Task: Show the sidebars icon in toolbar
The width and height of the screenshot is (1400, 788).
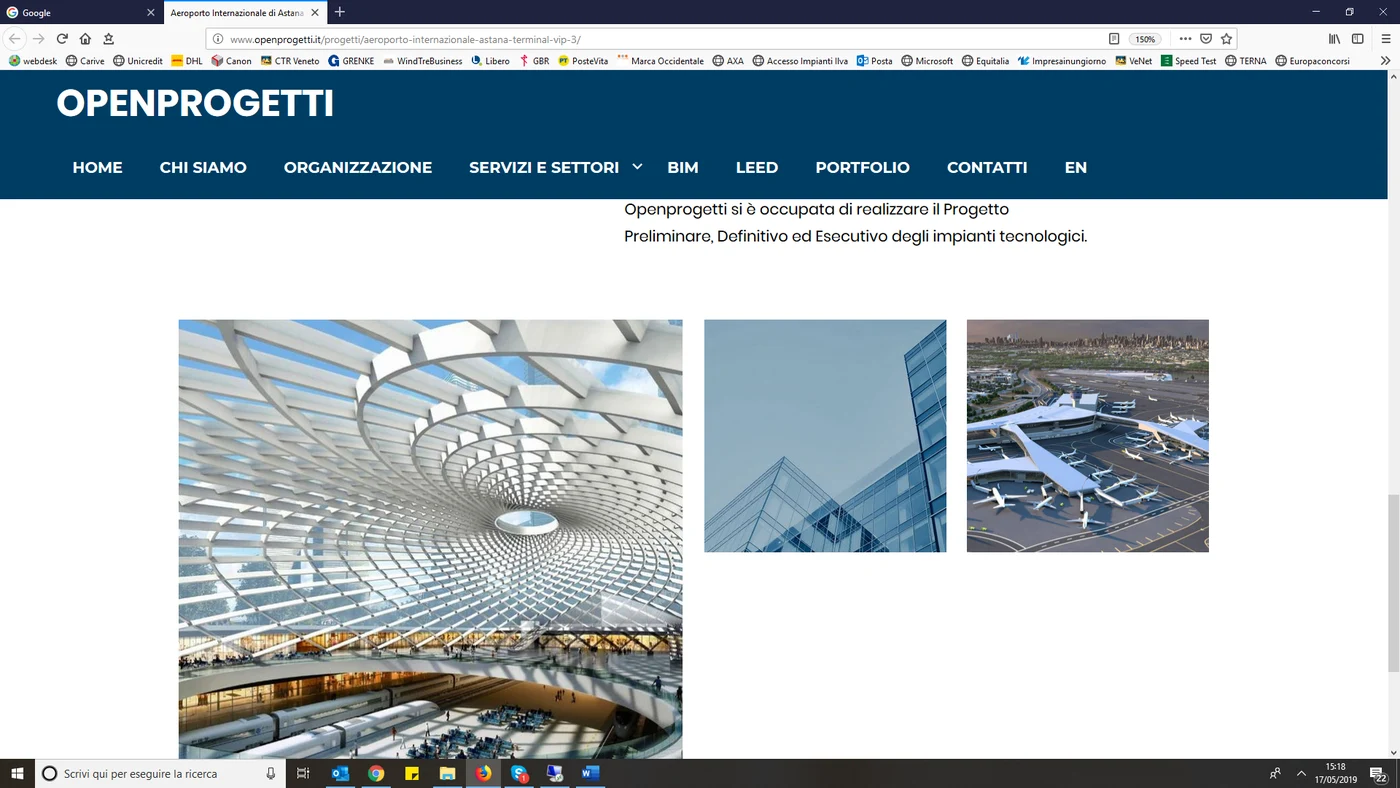Action: 1357,39
